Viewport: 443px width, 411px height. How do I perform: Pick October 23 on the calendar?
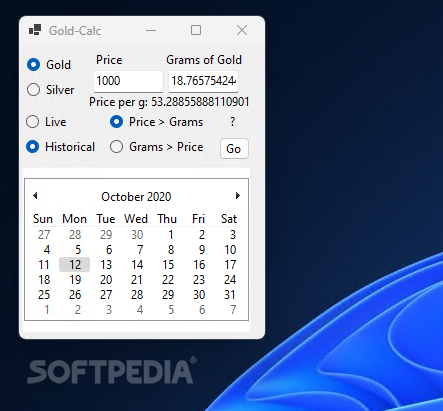pos(199,280)
